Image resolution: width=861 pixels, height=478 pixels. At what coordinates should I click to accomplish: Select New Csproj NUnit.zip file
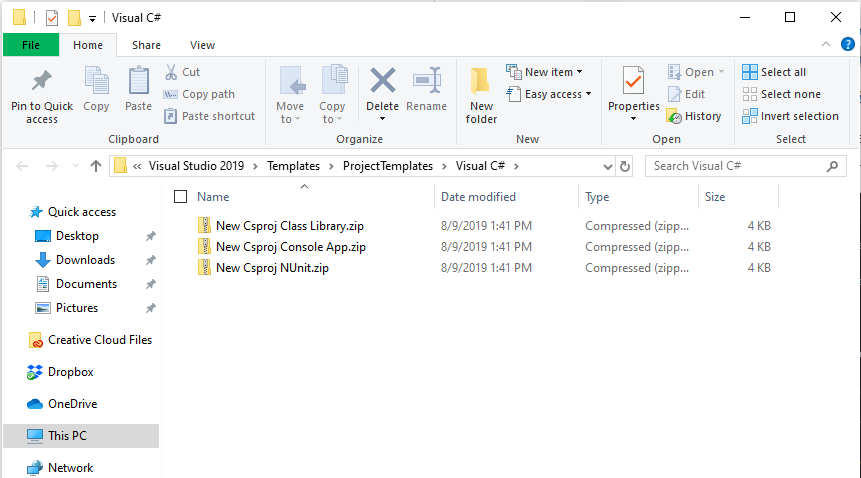(272, 268)
